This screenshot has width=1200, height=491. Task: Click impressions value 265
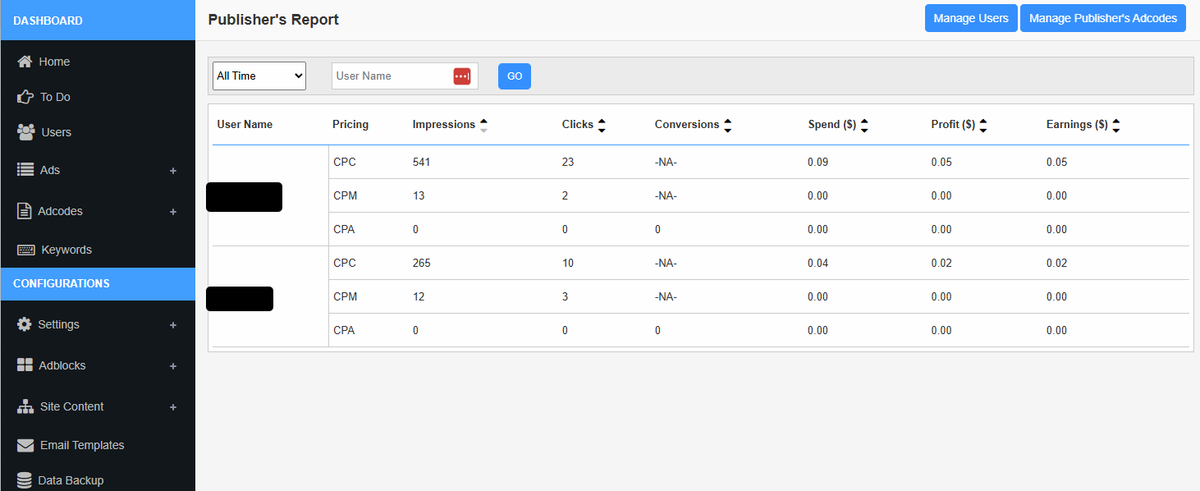pos(421,263)
